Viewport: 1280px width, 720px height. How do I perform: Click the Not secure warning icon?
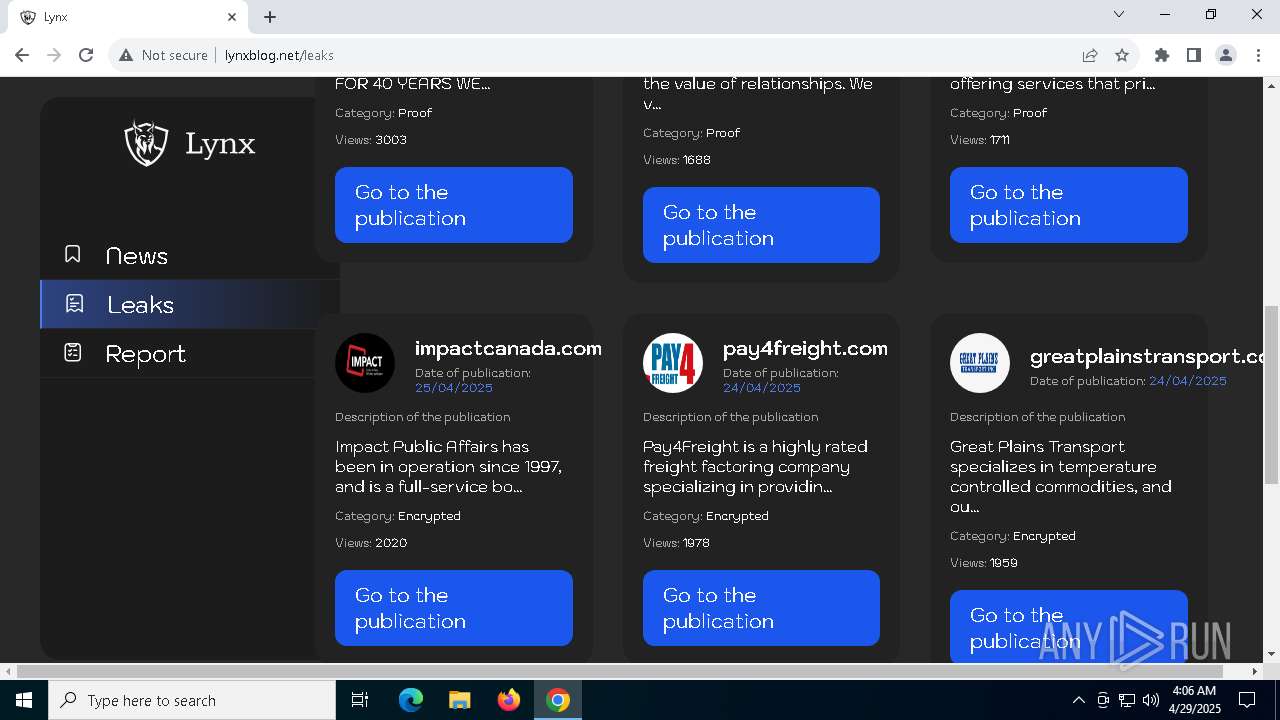point(126,55)
